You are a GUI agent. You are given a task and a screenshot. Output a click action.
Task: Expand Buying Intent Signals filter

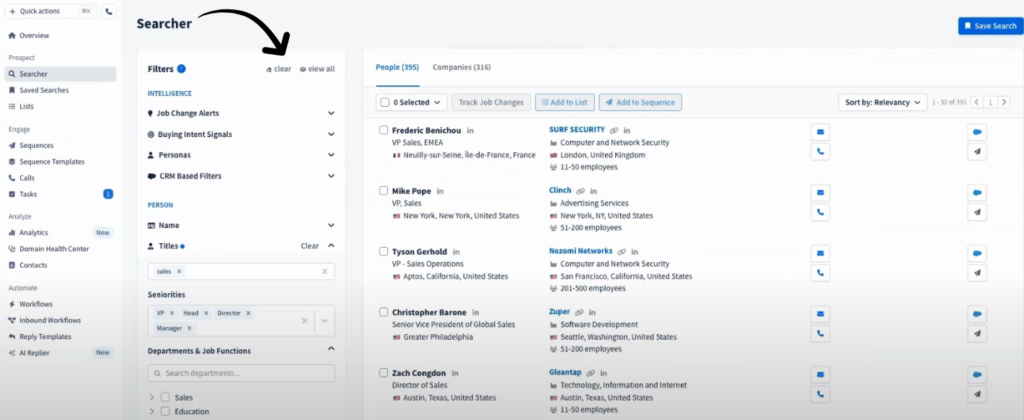331,134
